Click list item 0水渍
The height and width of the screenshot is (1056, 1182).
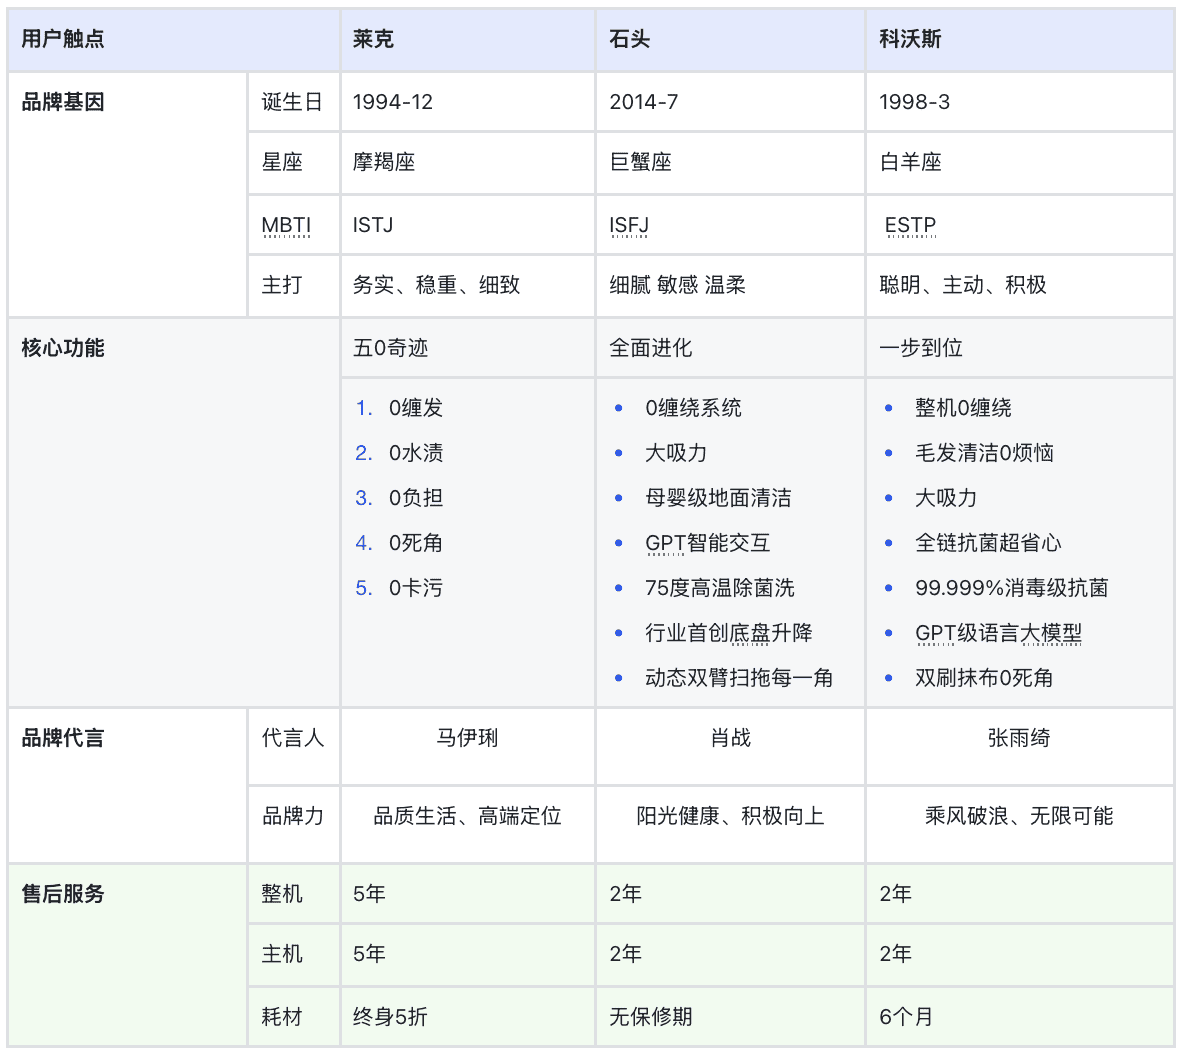click(x=415, y=453)
